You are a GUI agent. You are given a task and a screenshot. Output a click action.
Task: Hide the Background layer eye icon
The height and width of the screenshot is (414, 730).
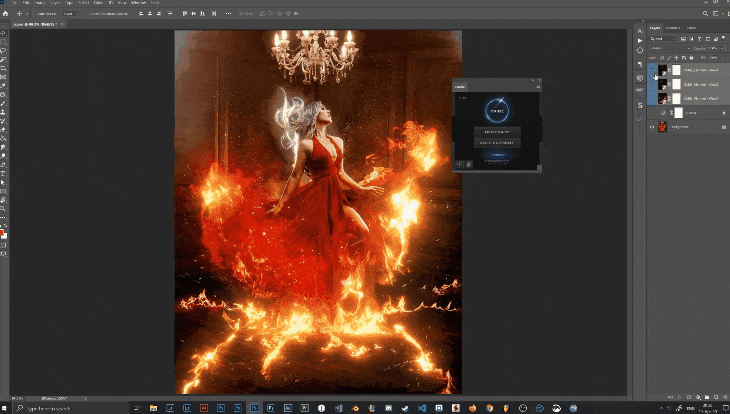pos(652,127)
